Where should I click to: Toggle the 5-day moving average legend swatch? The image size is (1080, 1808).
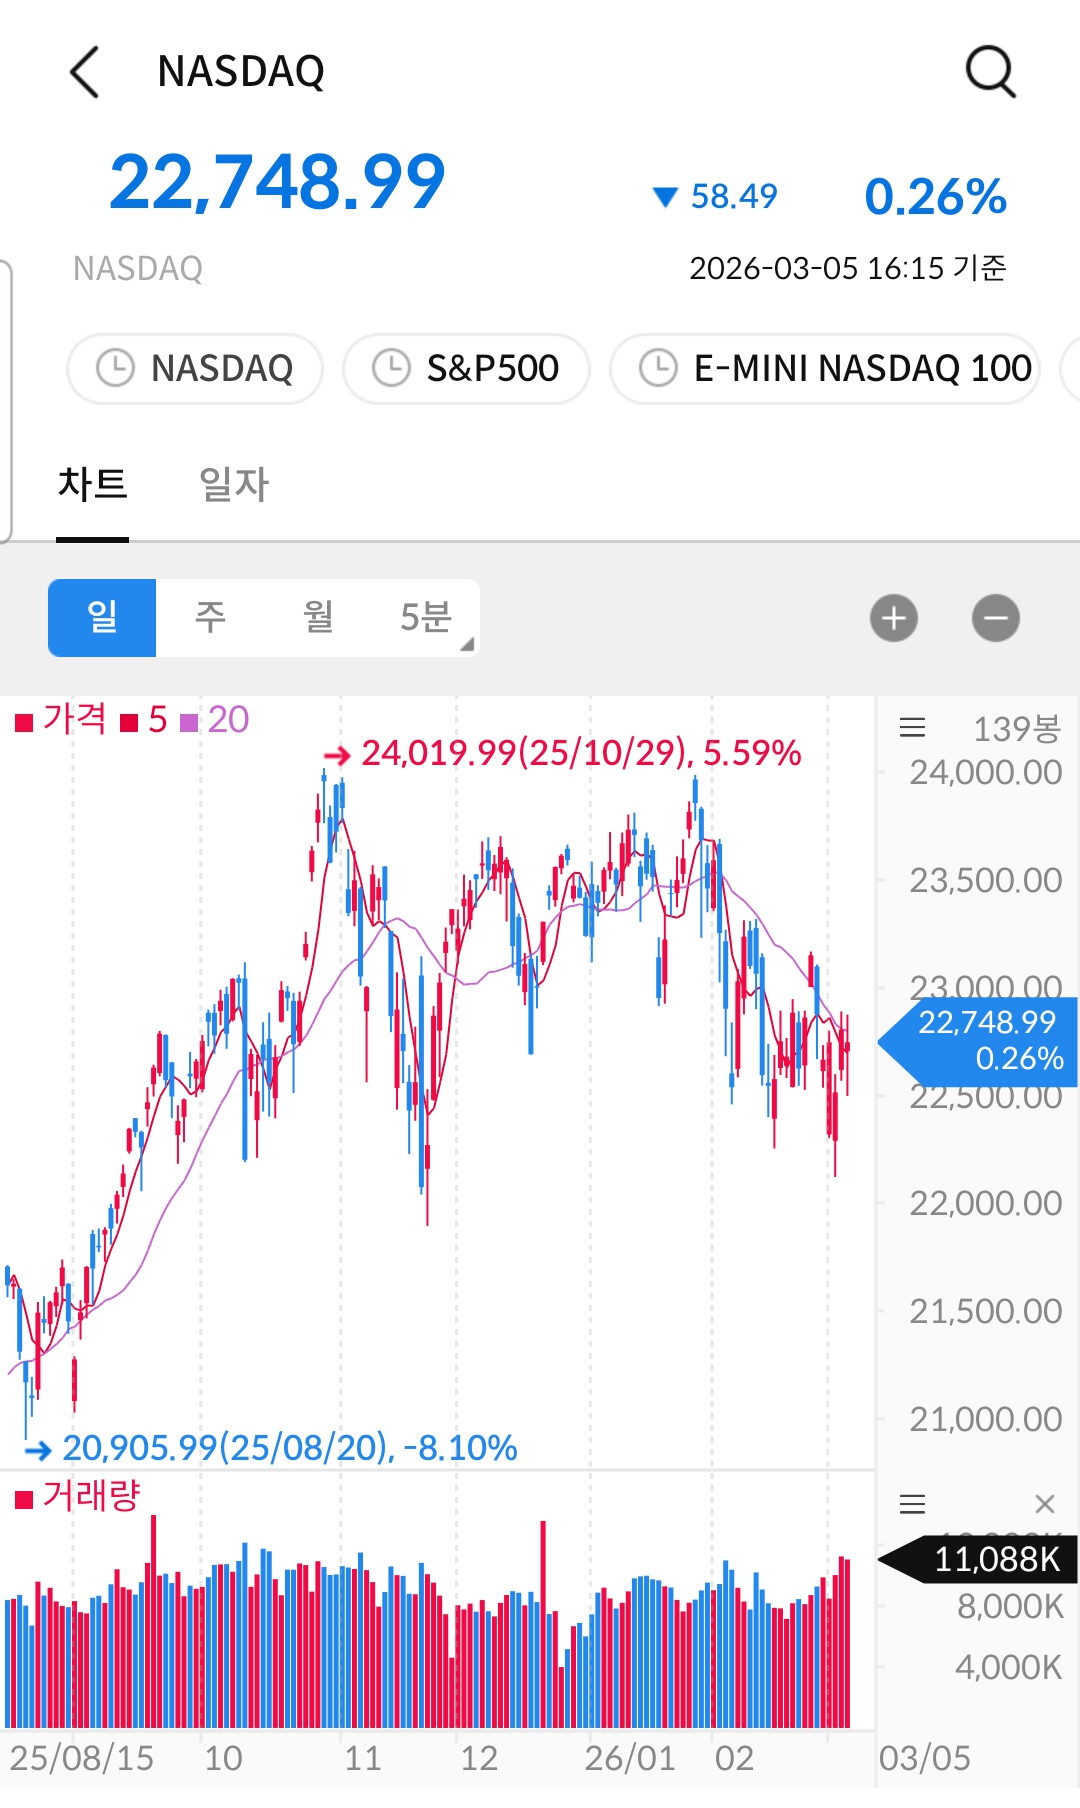pyautogui.click(x=129, y=722)
